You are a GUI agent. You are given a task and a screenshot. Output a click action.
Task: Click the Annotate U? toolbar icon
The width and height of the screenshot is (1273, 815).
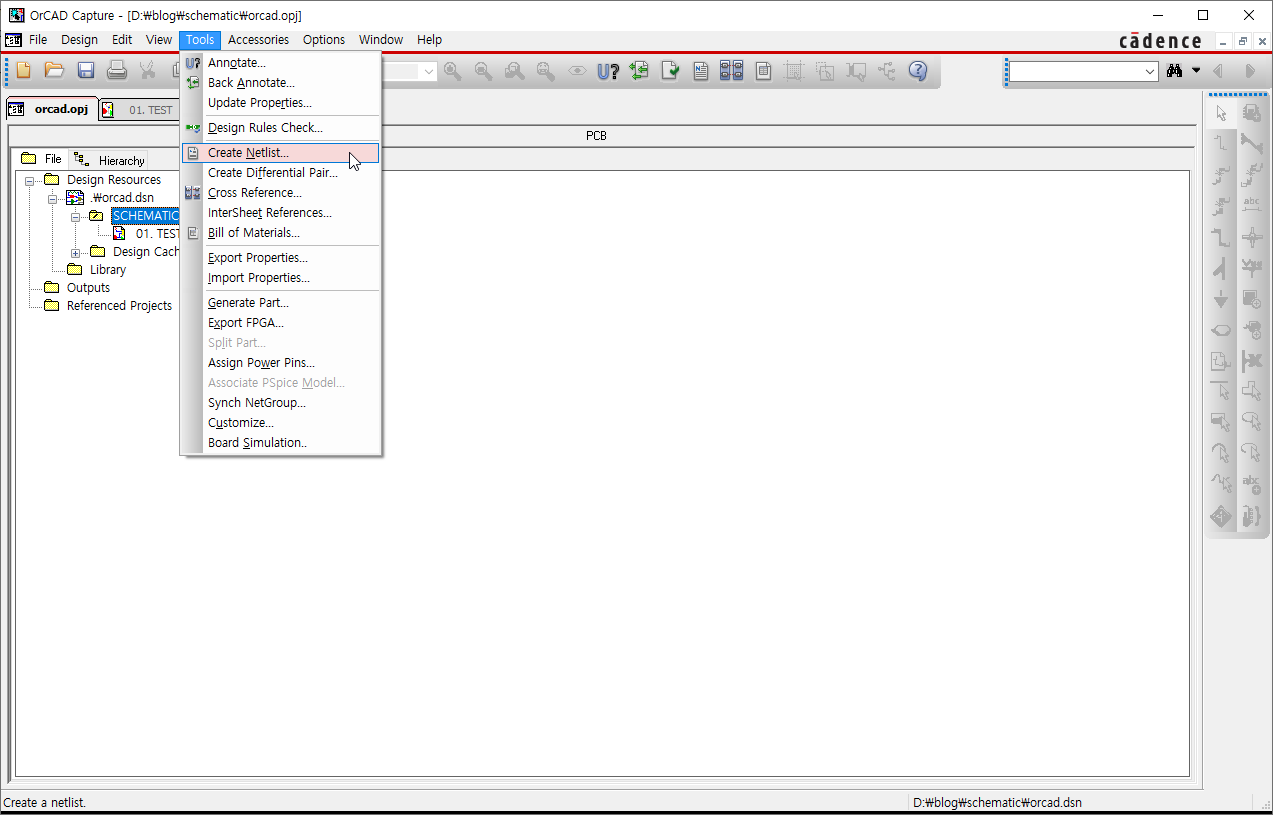tap(608, 71)
